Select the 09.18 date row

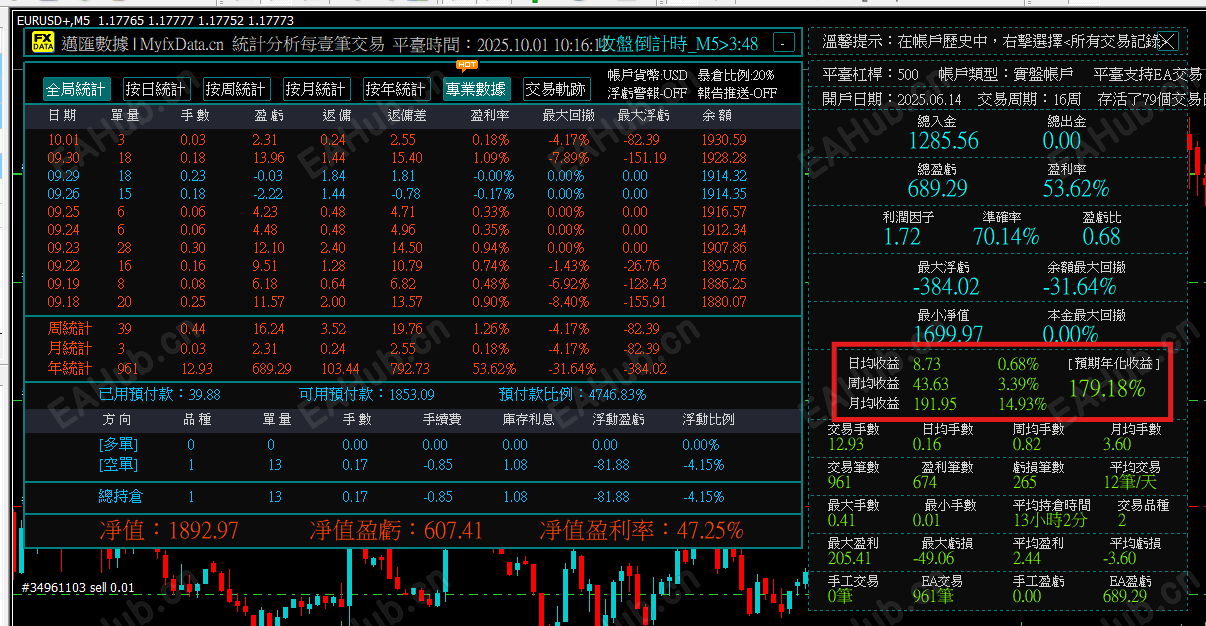(x=412, y=302)
